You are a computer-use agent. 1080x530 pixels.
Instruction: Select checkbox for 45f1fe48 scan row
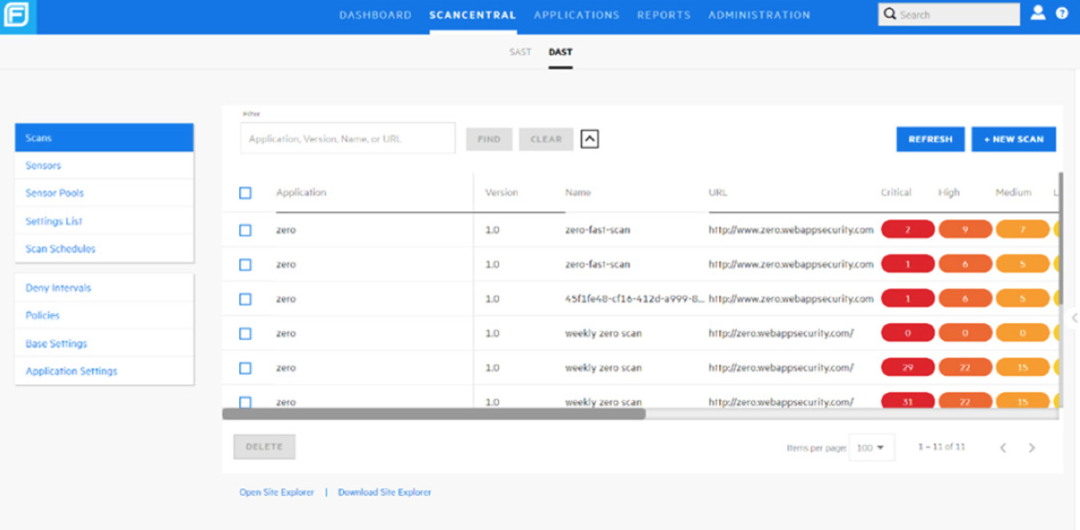[245, 299]
